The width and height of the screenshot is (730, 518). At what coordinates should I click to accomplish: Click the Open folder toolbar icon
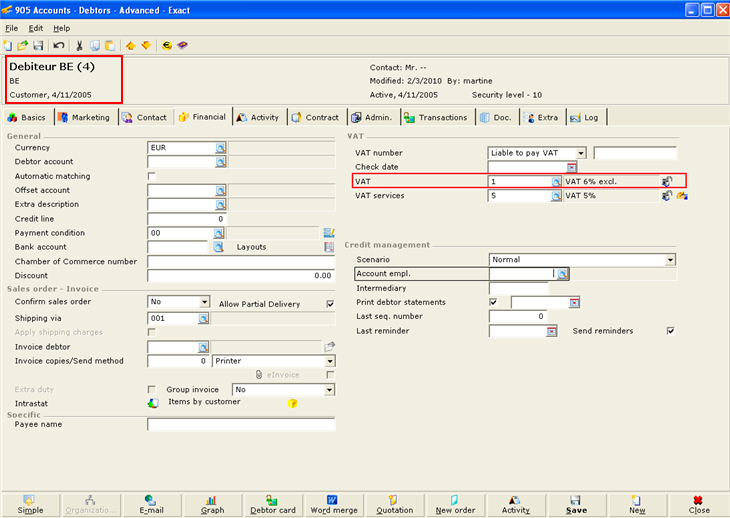[22, 46]
